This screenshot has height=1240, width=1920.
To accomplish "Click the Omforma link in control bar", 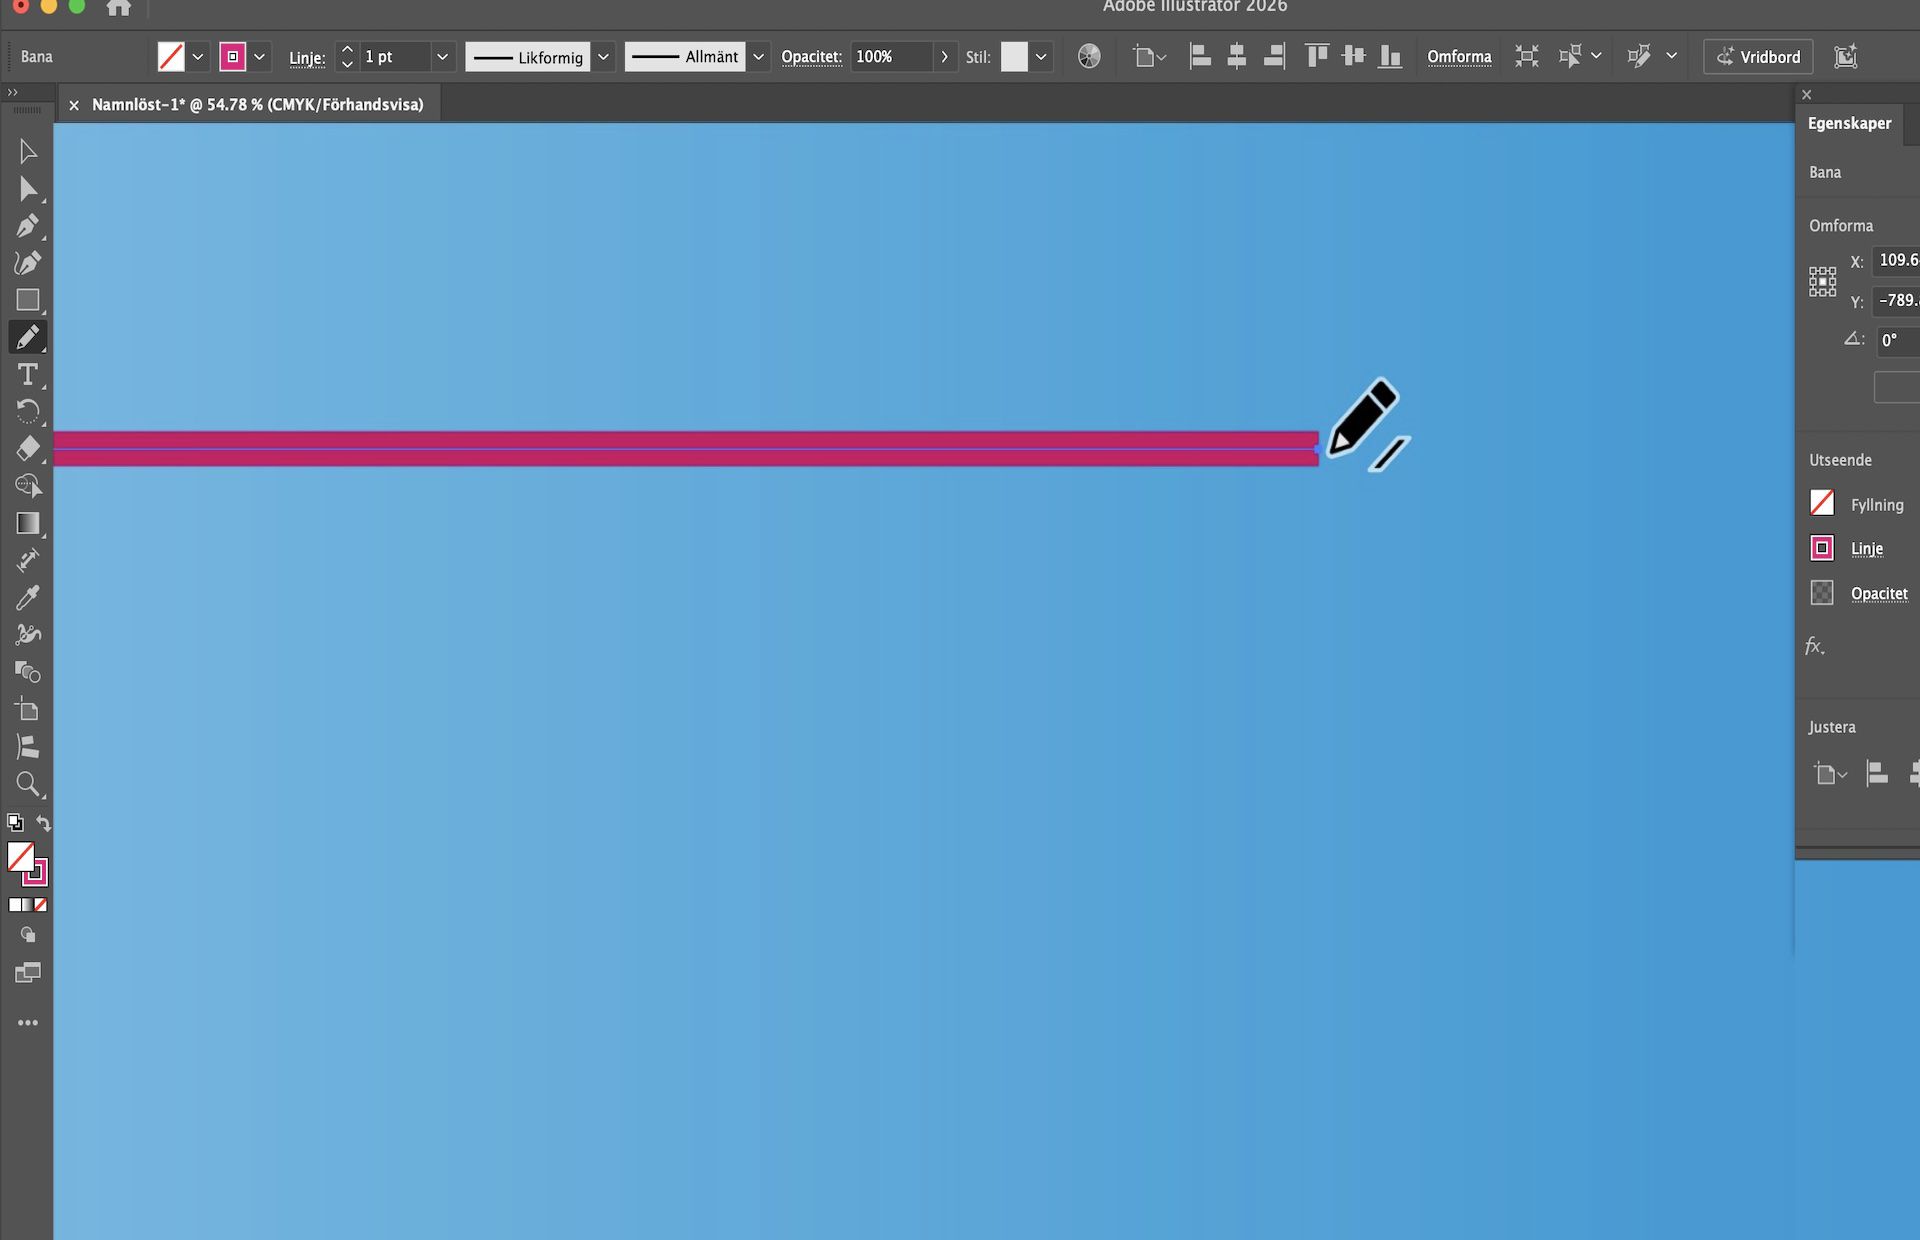I will [1459, 57].
